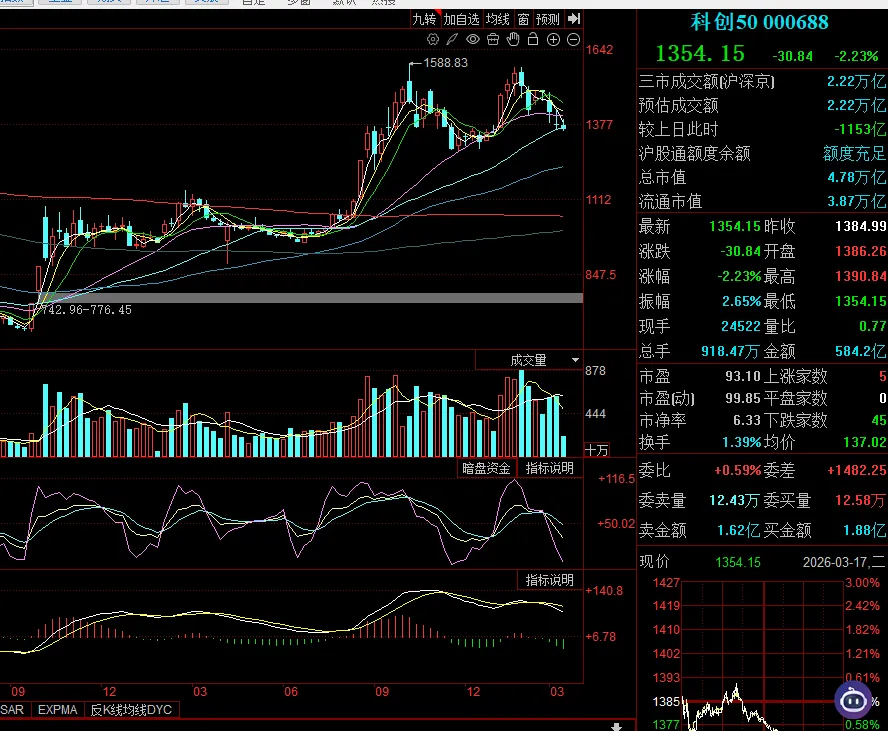Click the 市盈 93.10 value

tap(743, 376)
